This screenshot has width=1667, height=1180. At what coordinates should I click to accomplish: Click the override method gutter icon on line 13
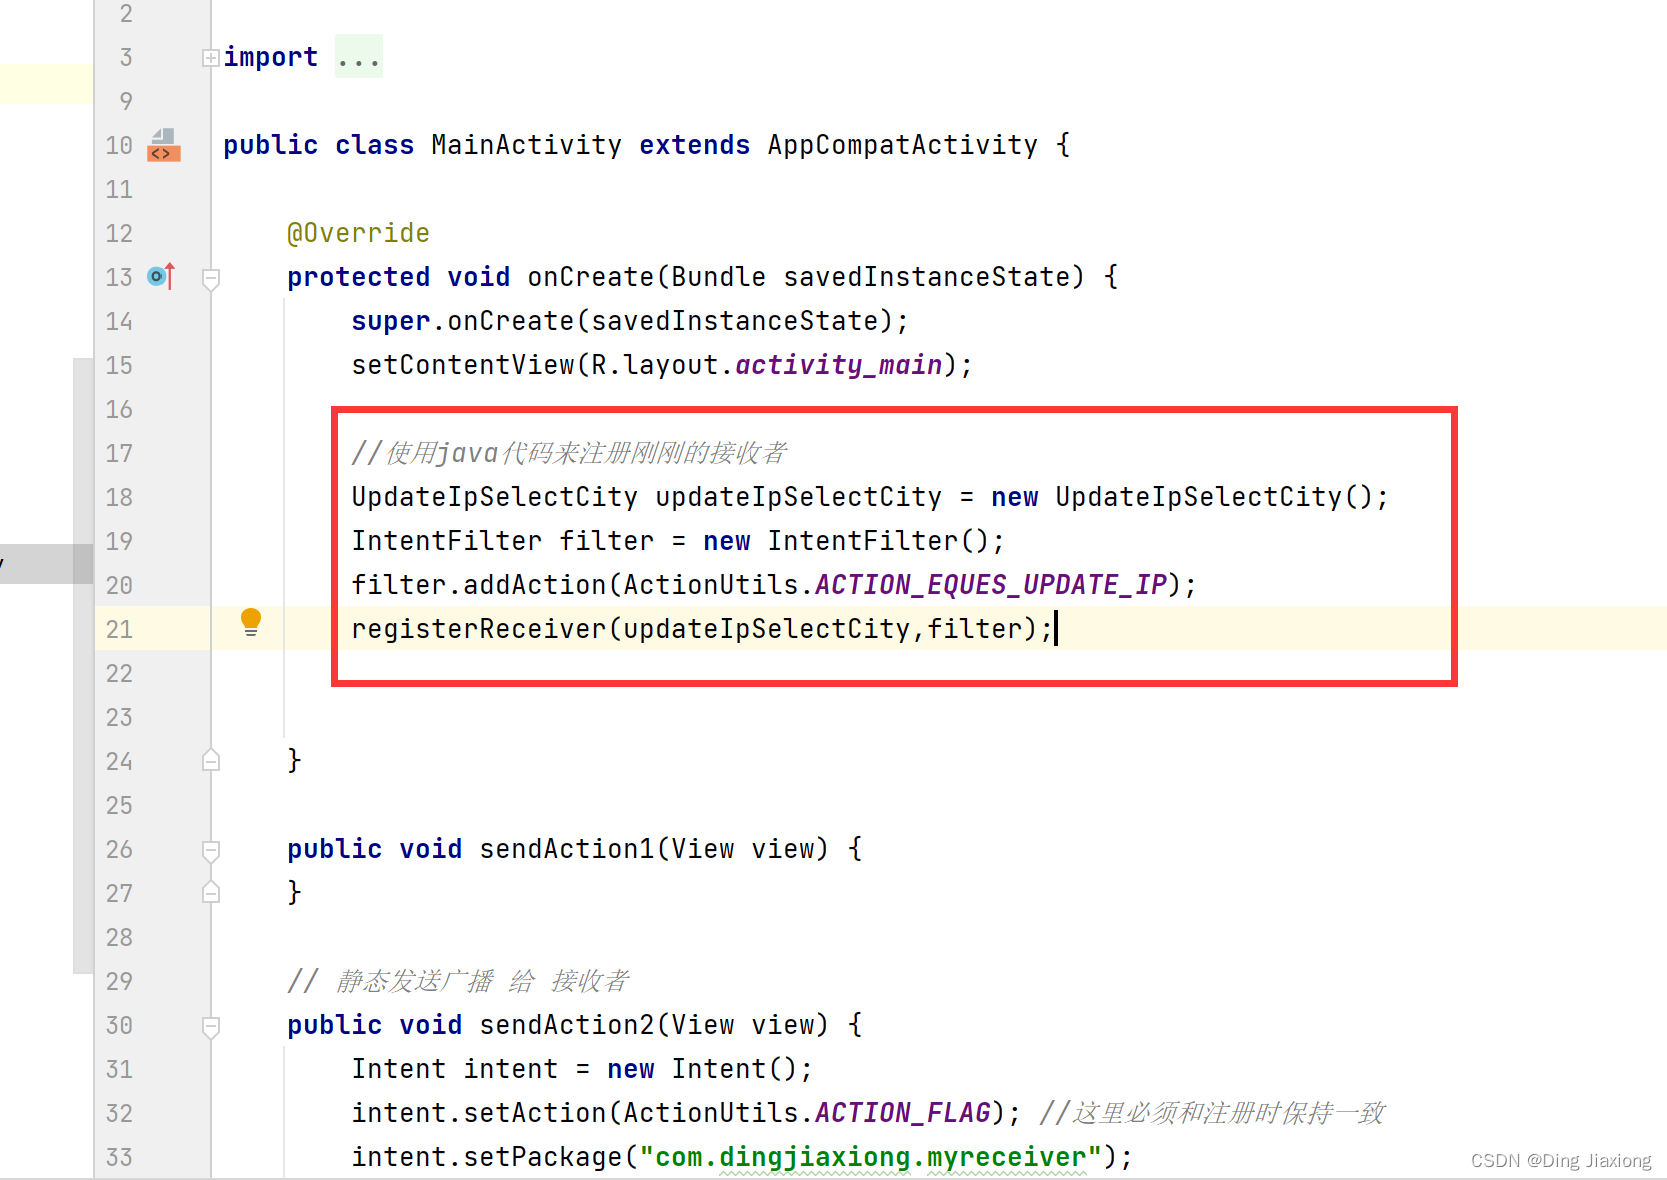tap(161, 276)
